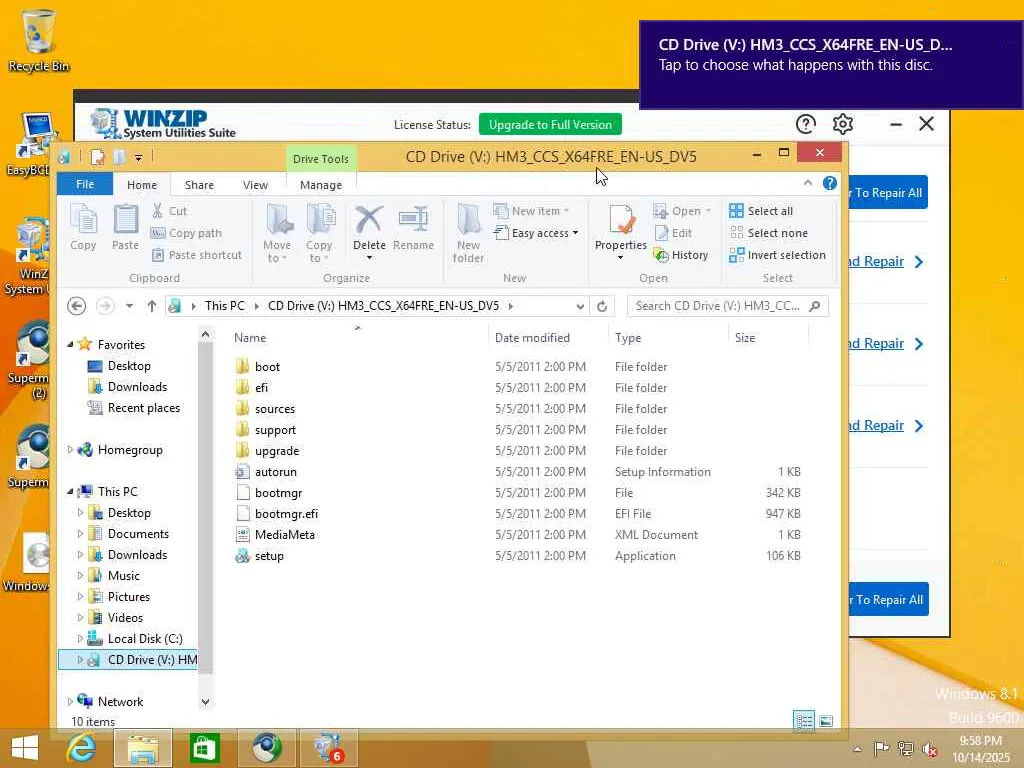Image resolution: width=1024 pixels, height=768 pixels.
Task: Click Invert selection
Action: pos(777,255)
